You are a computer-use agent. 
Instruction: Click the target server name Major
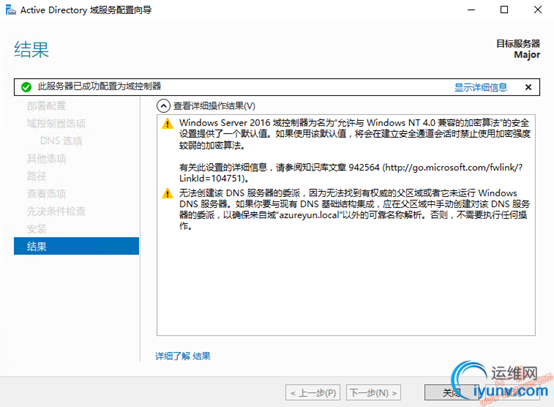click(527, 55)
